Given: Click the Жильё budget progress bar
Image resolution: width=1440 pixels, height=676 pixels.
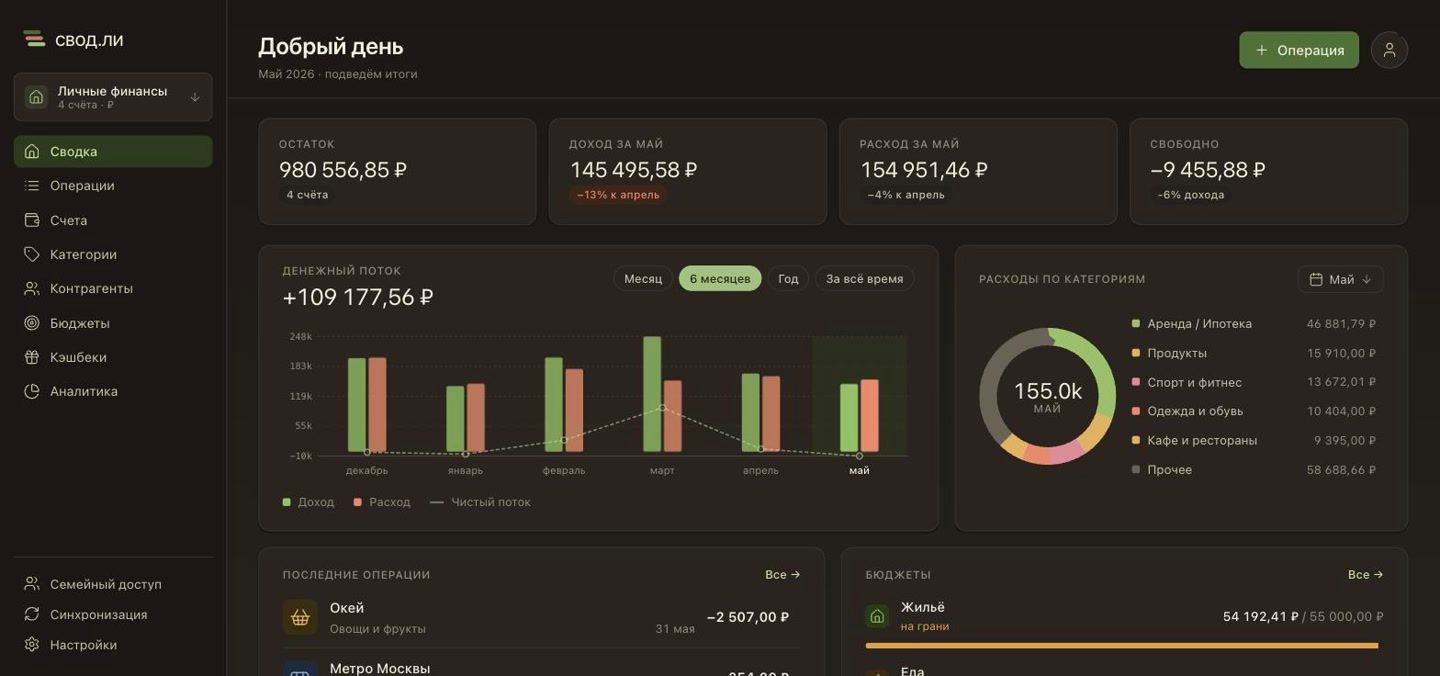Looking at the screenshot, I should 1124,646.
